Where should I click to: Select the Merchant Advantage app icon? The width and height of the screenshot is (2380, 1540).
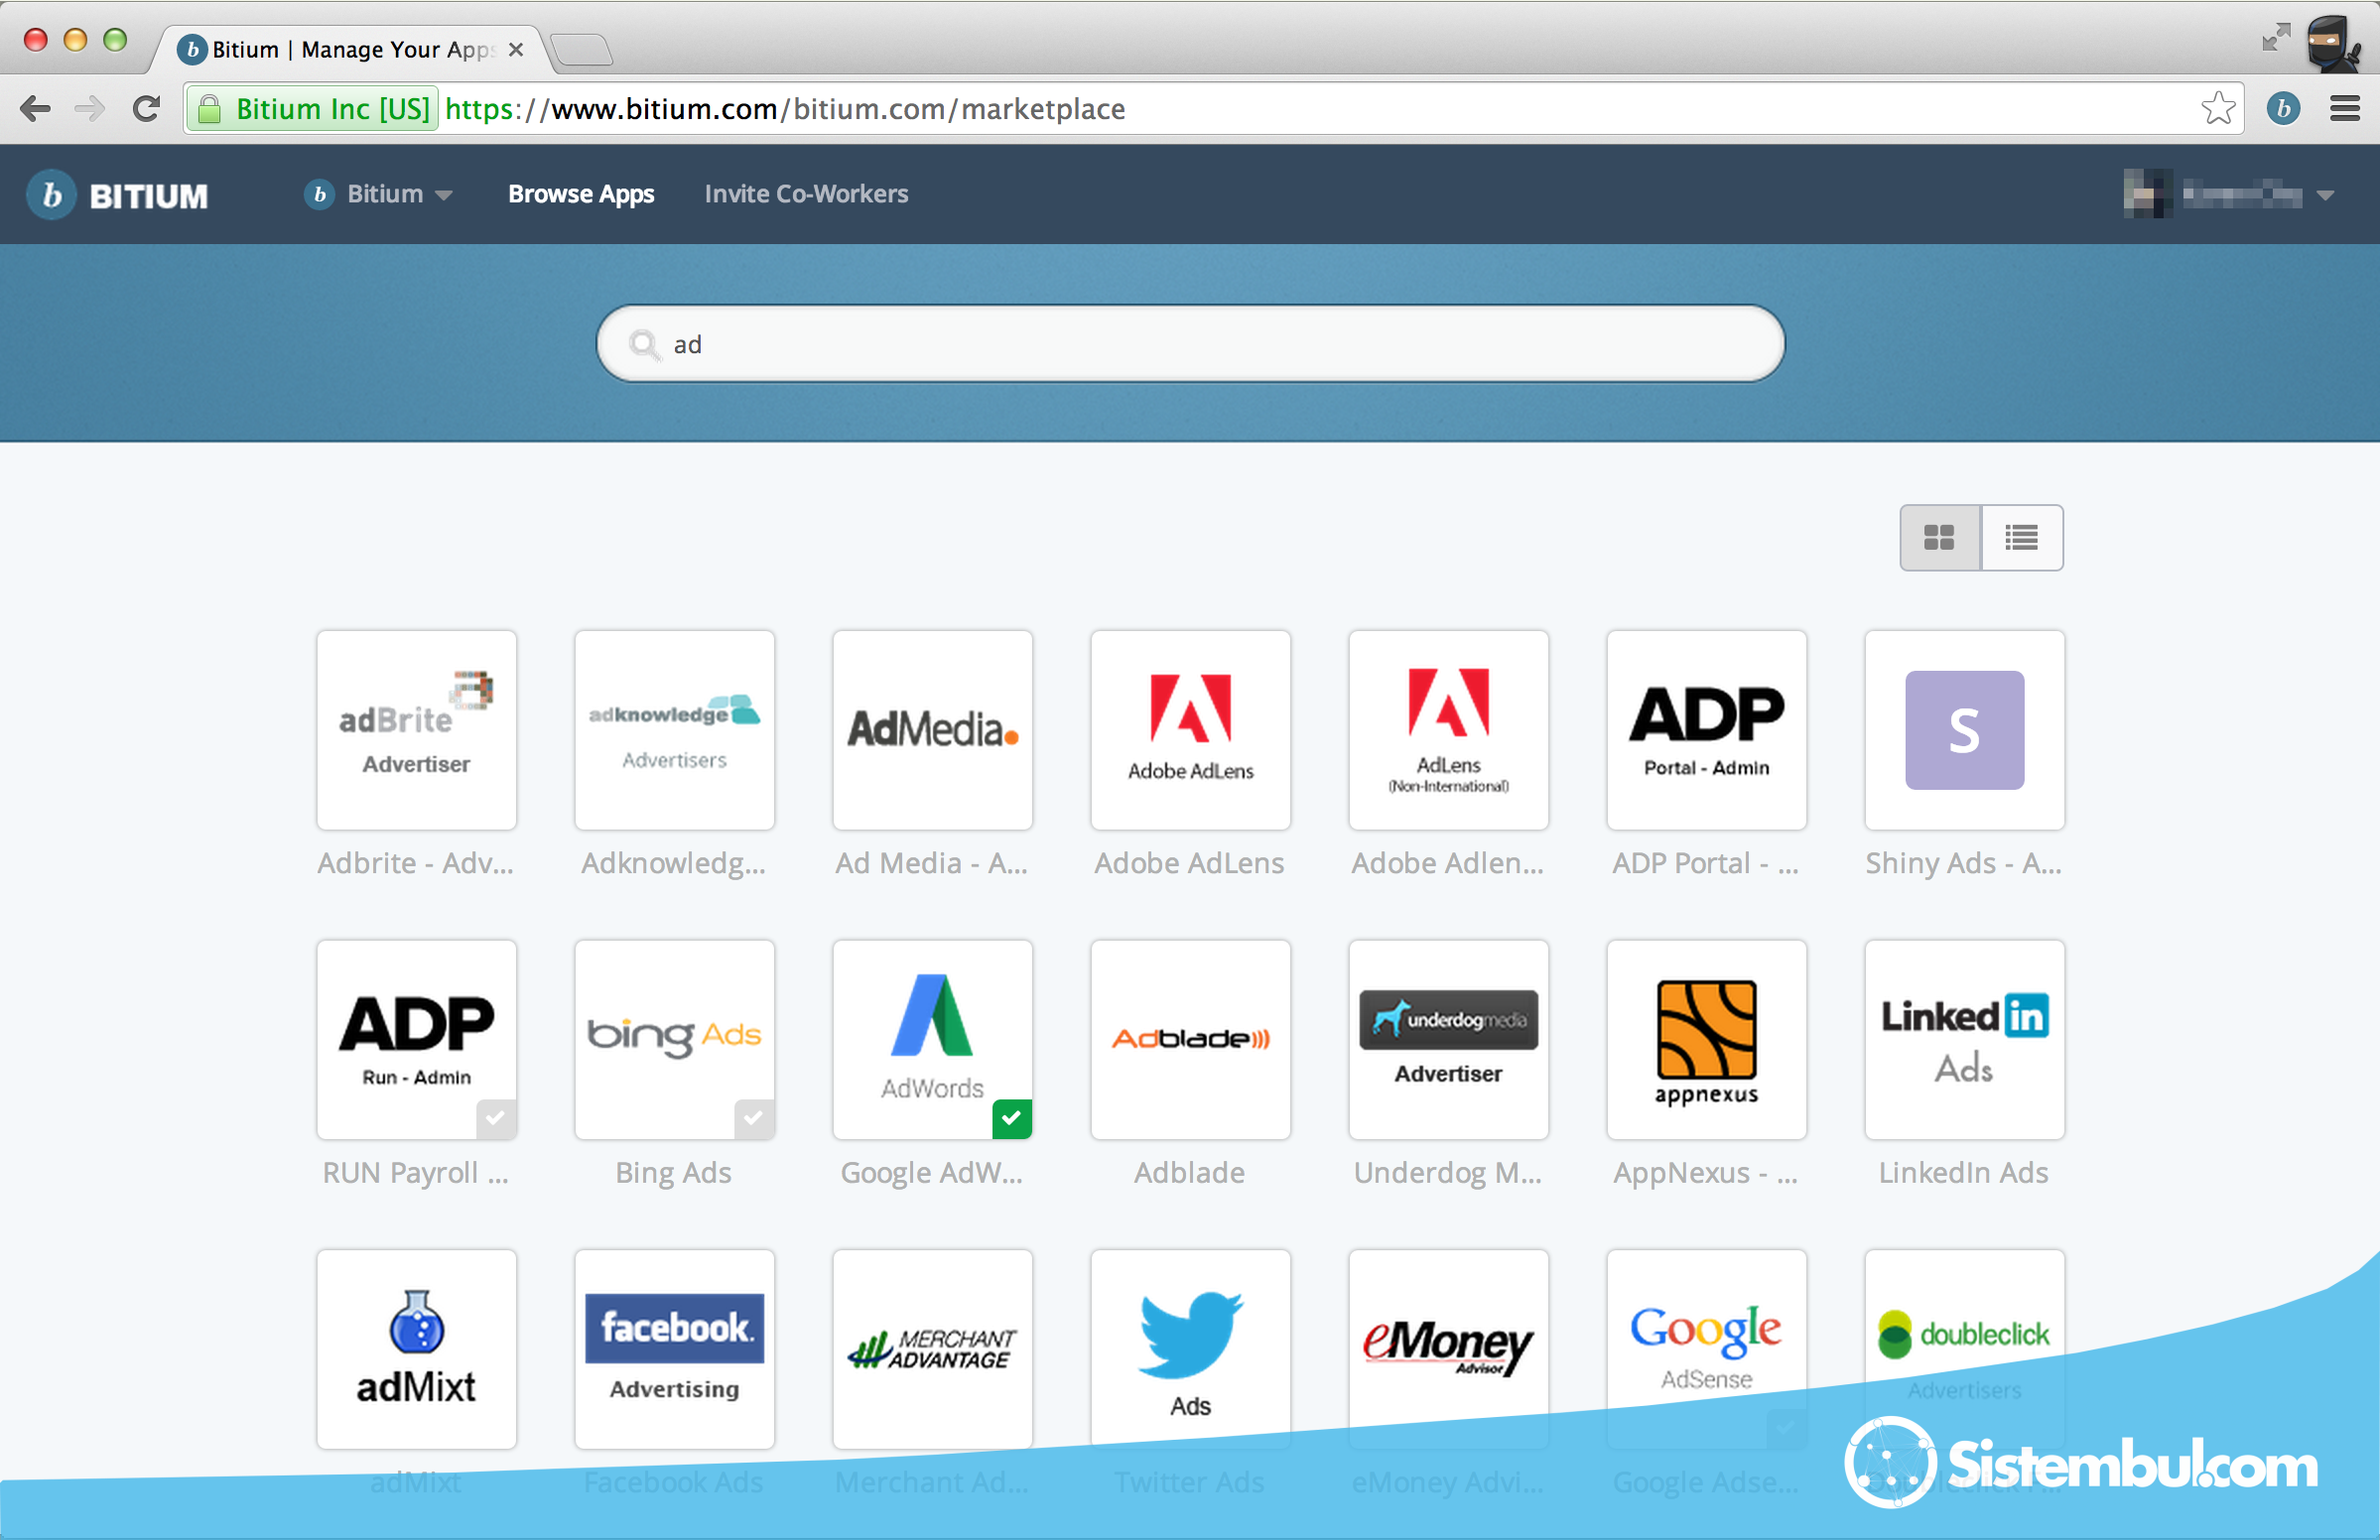click(x=932, y=1349)
